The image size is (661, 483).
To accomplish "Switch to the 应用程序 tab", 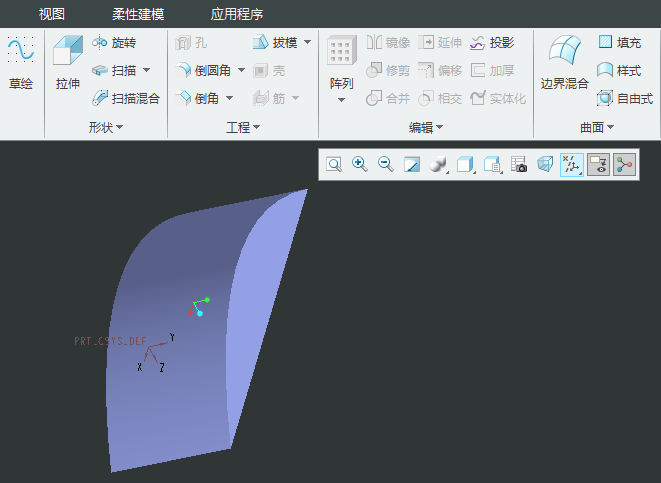I will point(237,14).
